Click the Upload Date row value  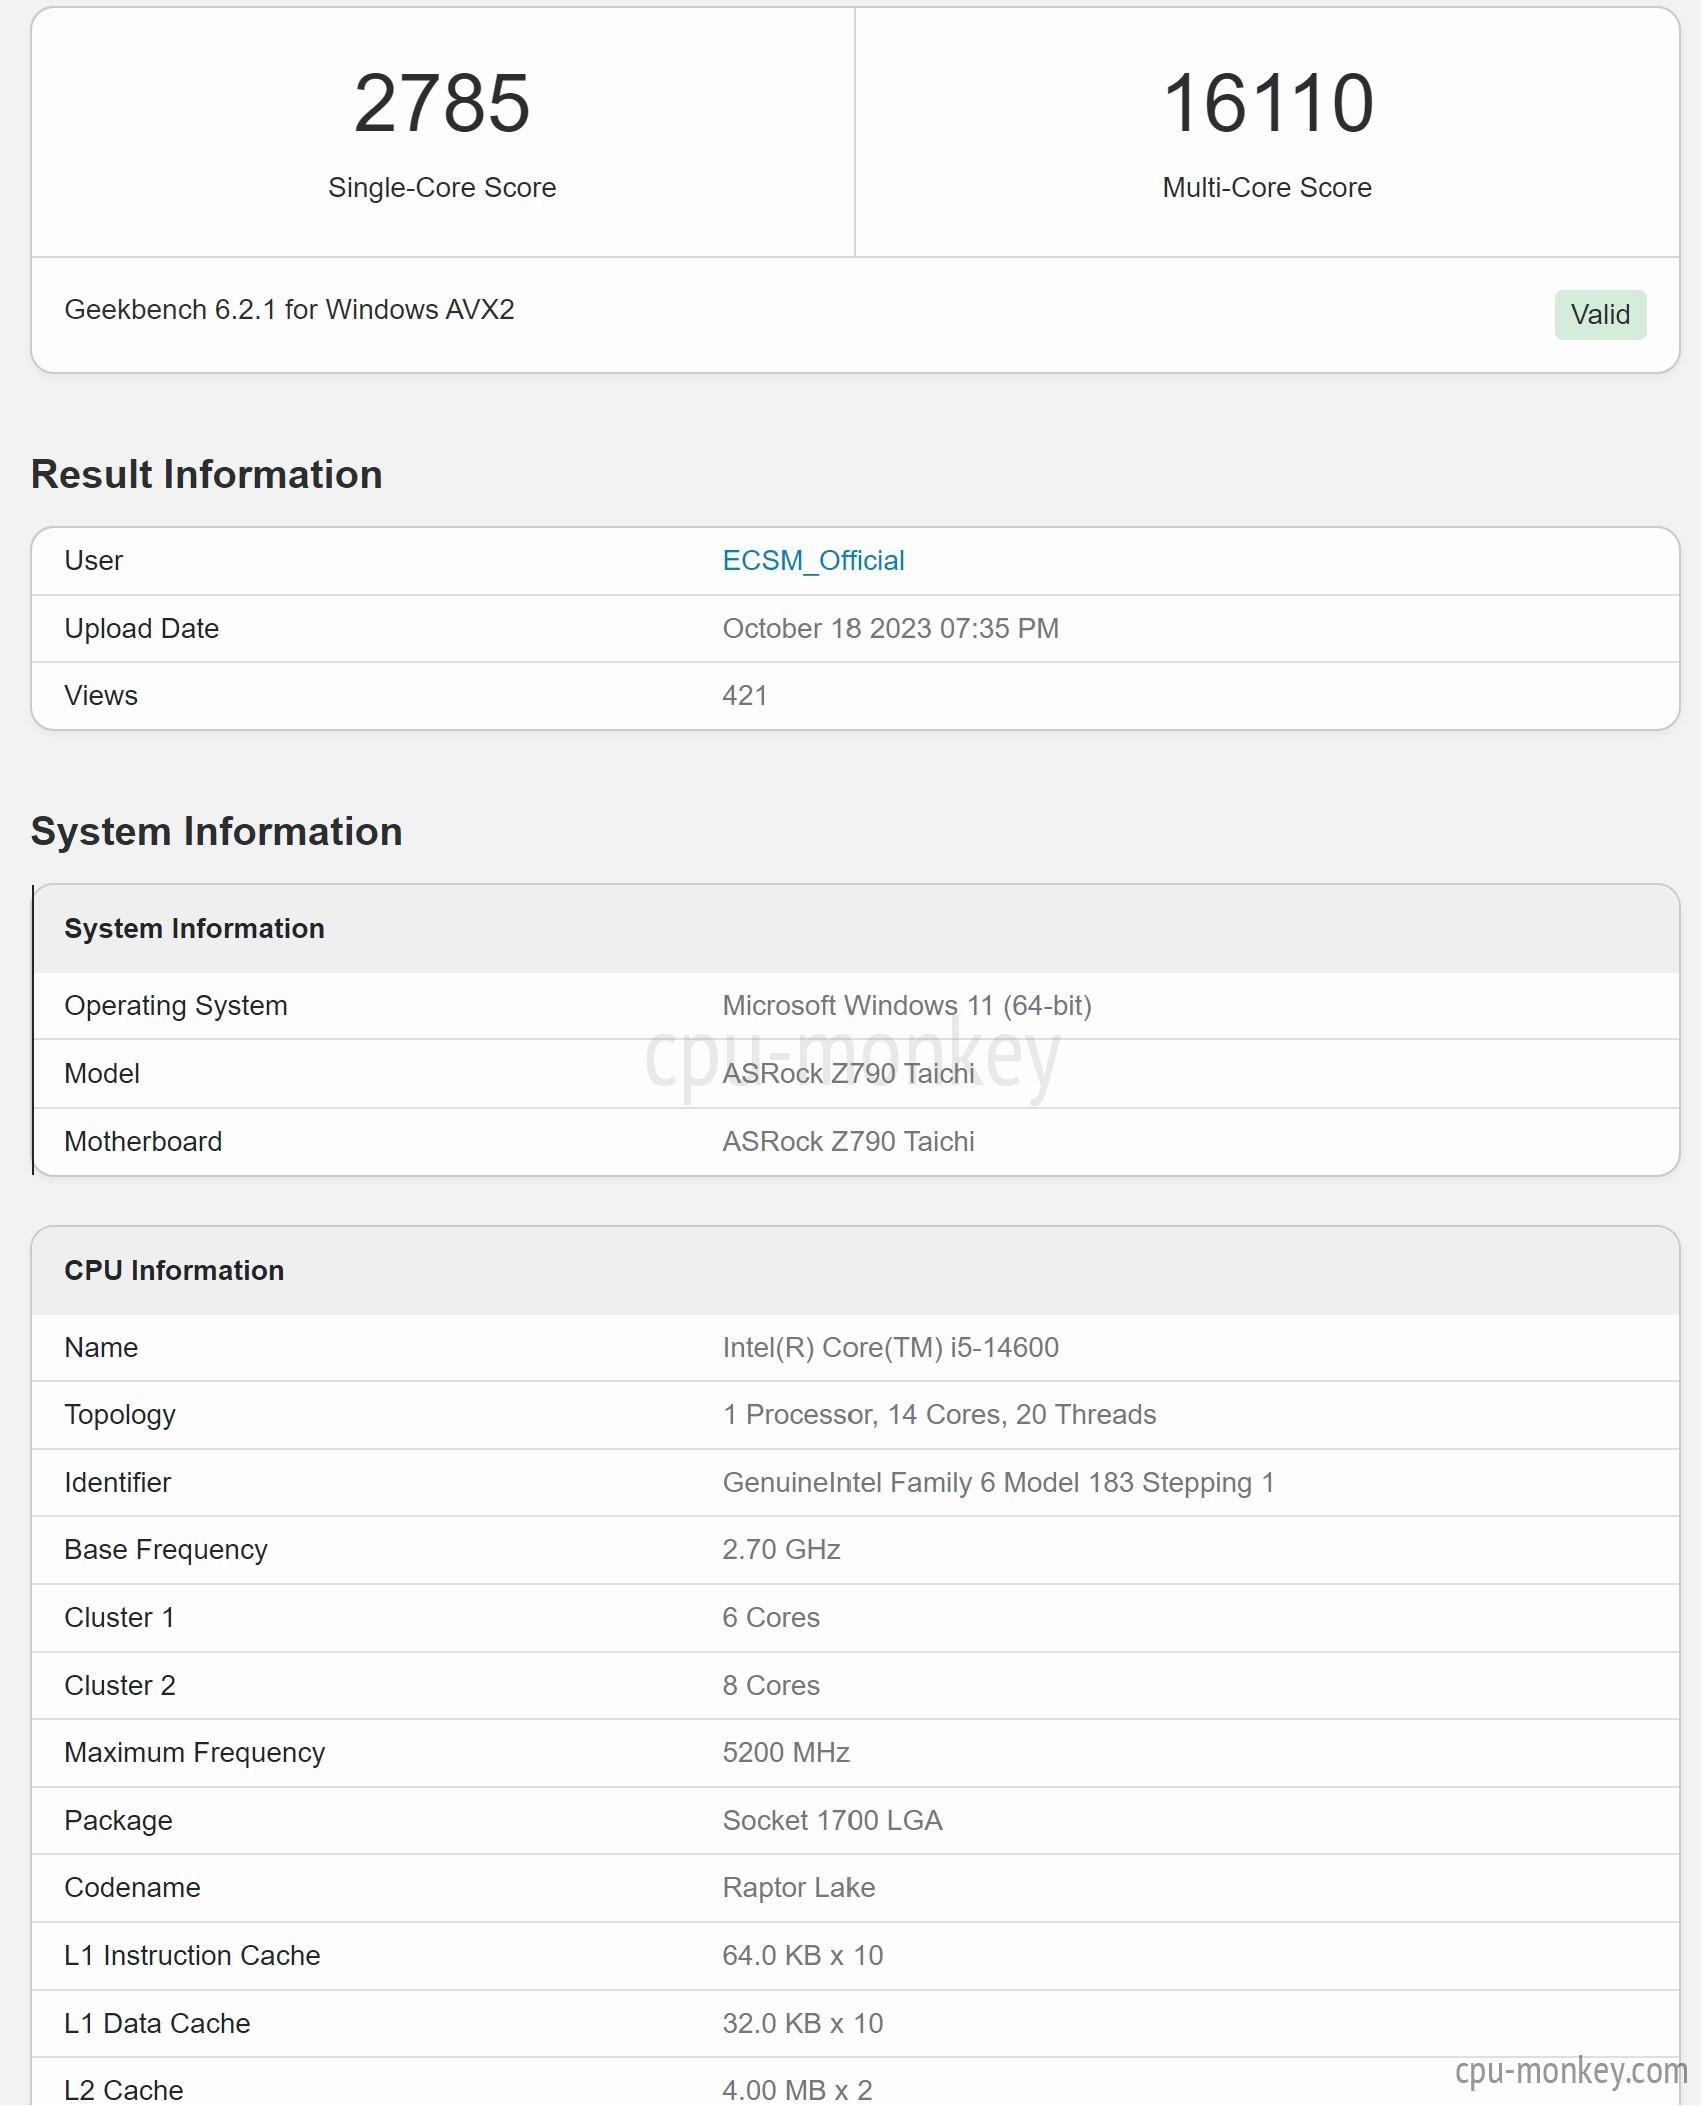pos(890,628)
